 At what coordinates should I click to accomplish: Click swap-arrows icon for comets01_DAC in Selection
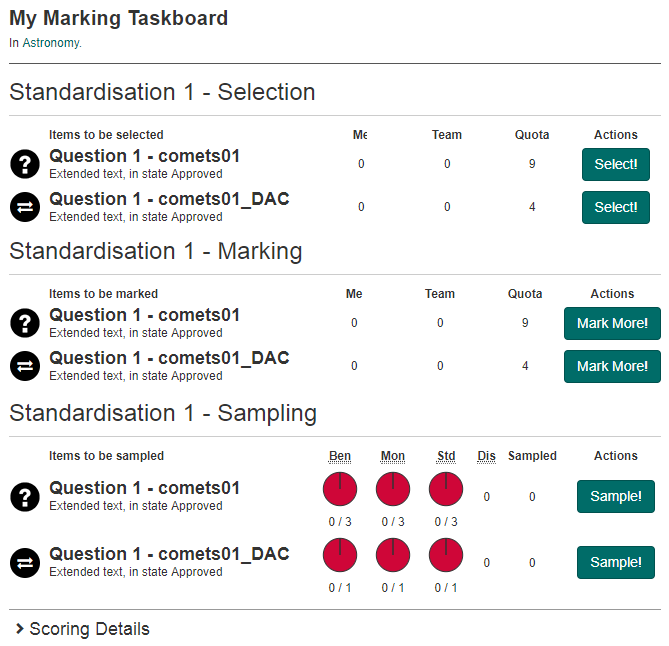pos(25,207)
